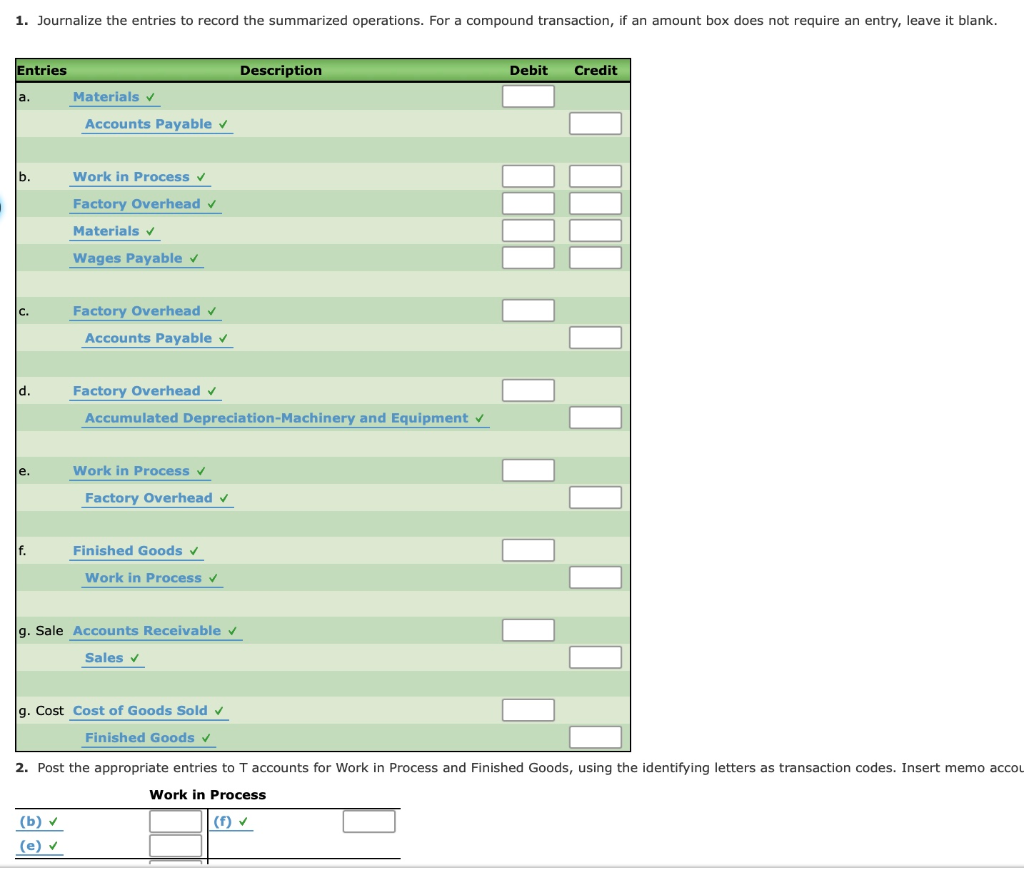Open Wages Payable dropdown in entry b
This screenshot has width=1024, height=875.
tap(136, 259)
